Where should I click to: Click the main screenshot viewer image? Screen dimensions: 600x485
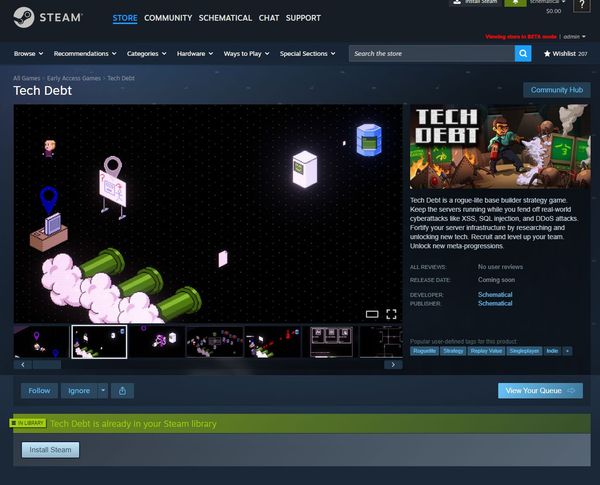pyautogui.click(x=208, y=214)
